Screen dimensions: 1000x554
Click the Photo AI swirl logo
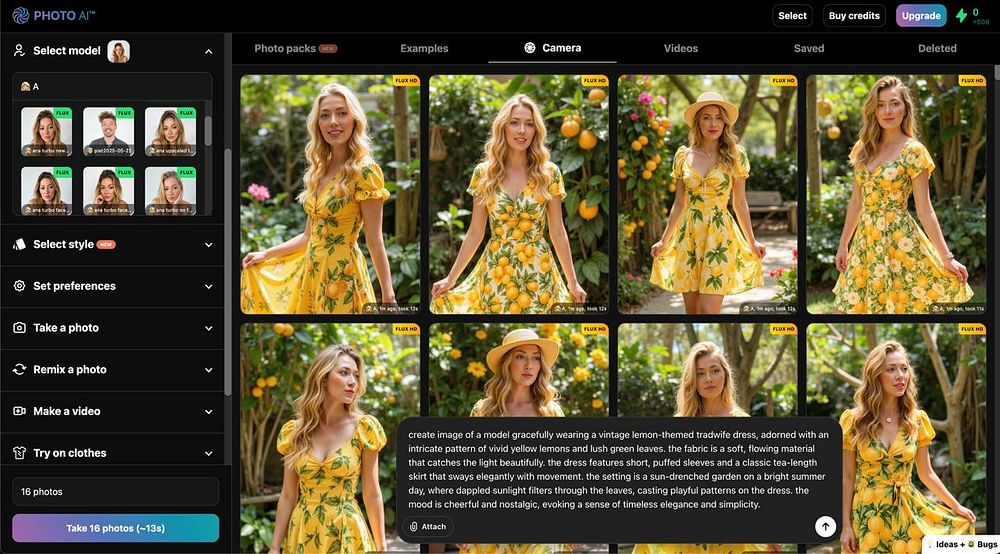(20, 15)
